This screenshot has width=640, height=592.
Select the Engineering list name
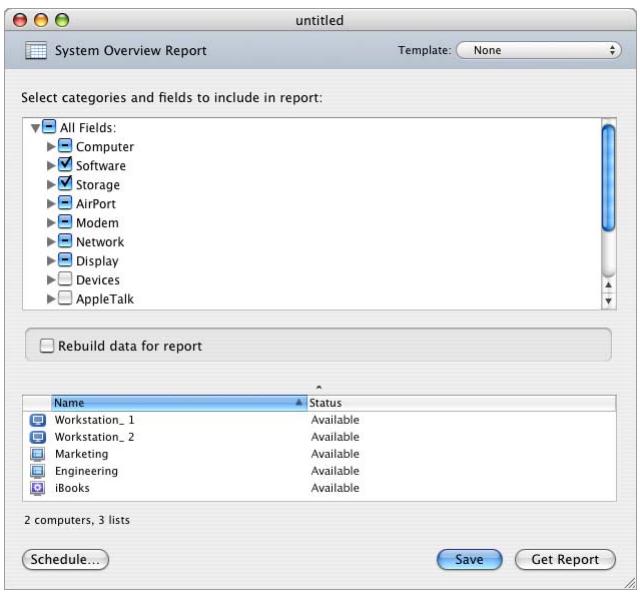point(86,471)
